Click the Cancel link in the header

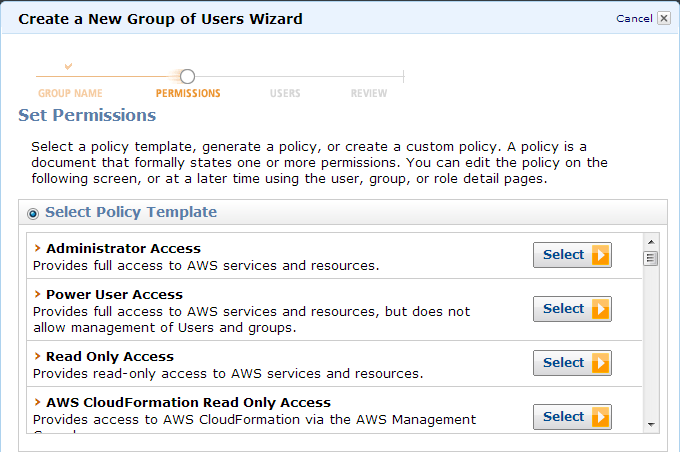coord(634,18)
